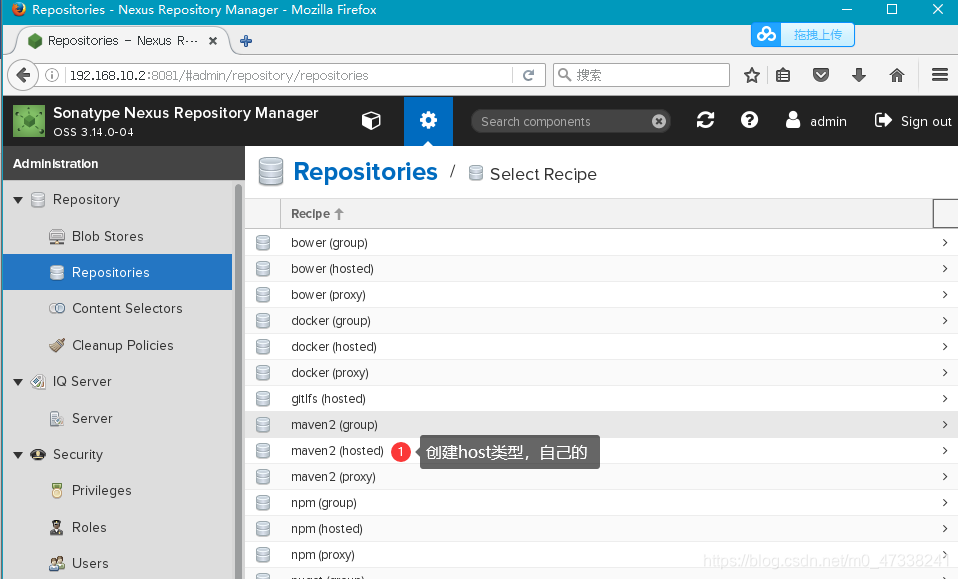Close the Repositories browser tab
Viewport: 958px width, 579px height.
pyautogui.click(x=213, y=41)
